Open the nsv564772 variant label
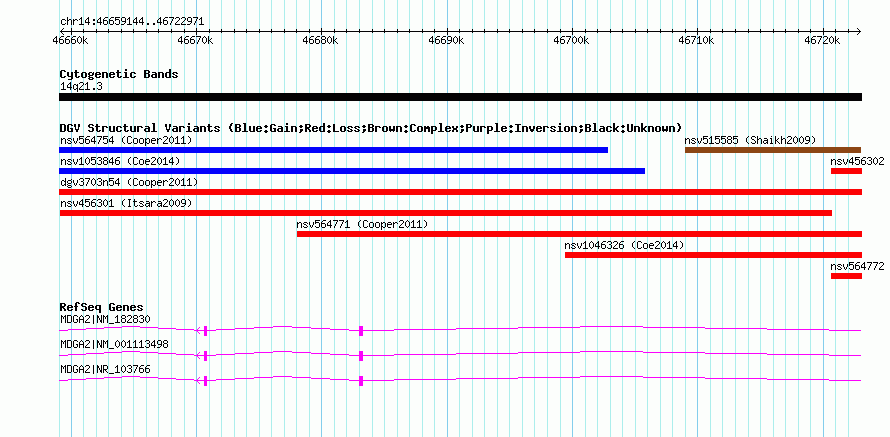 [857, 266]
